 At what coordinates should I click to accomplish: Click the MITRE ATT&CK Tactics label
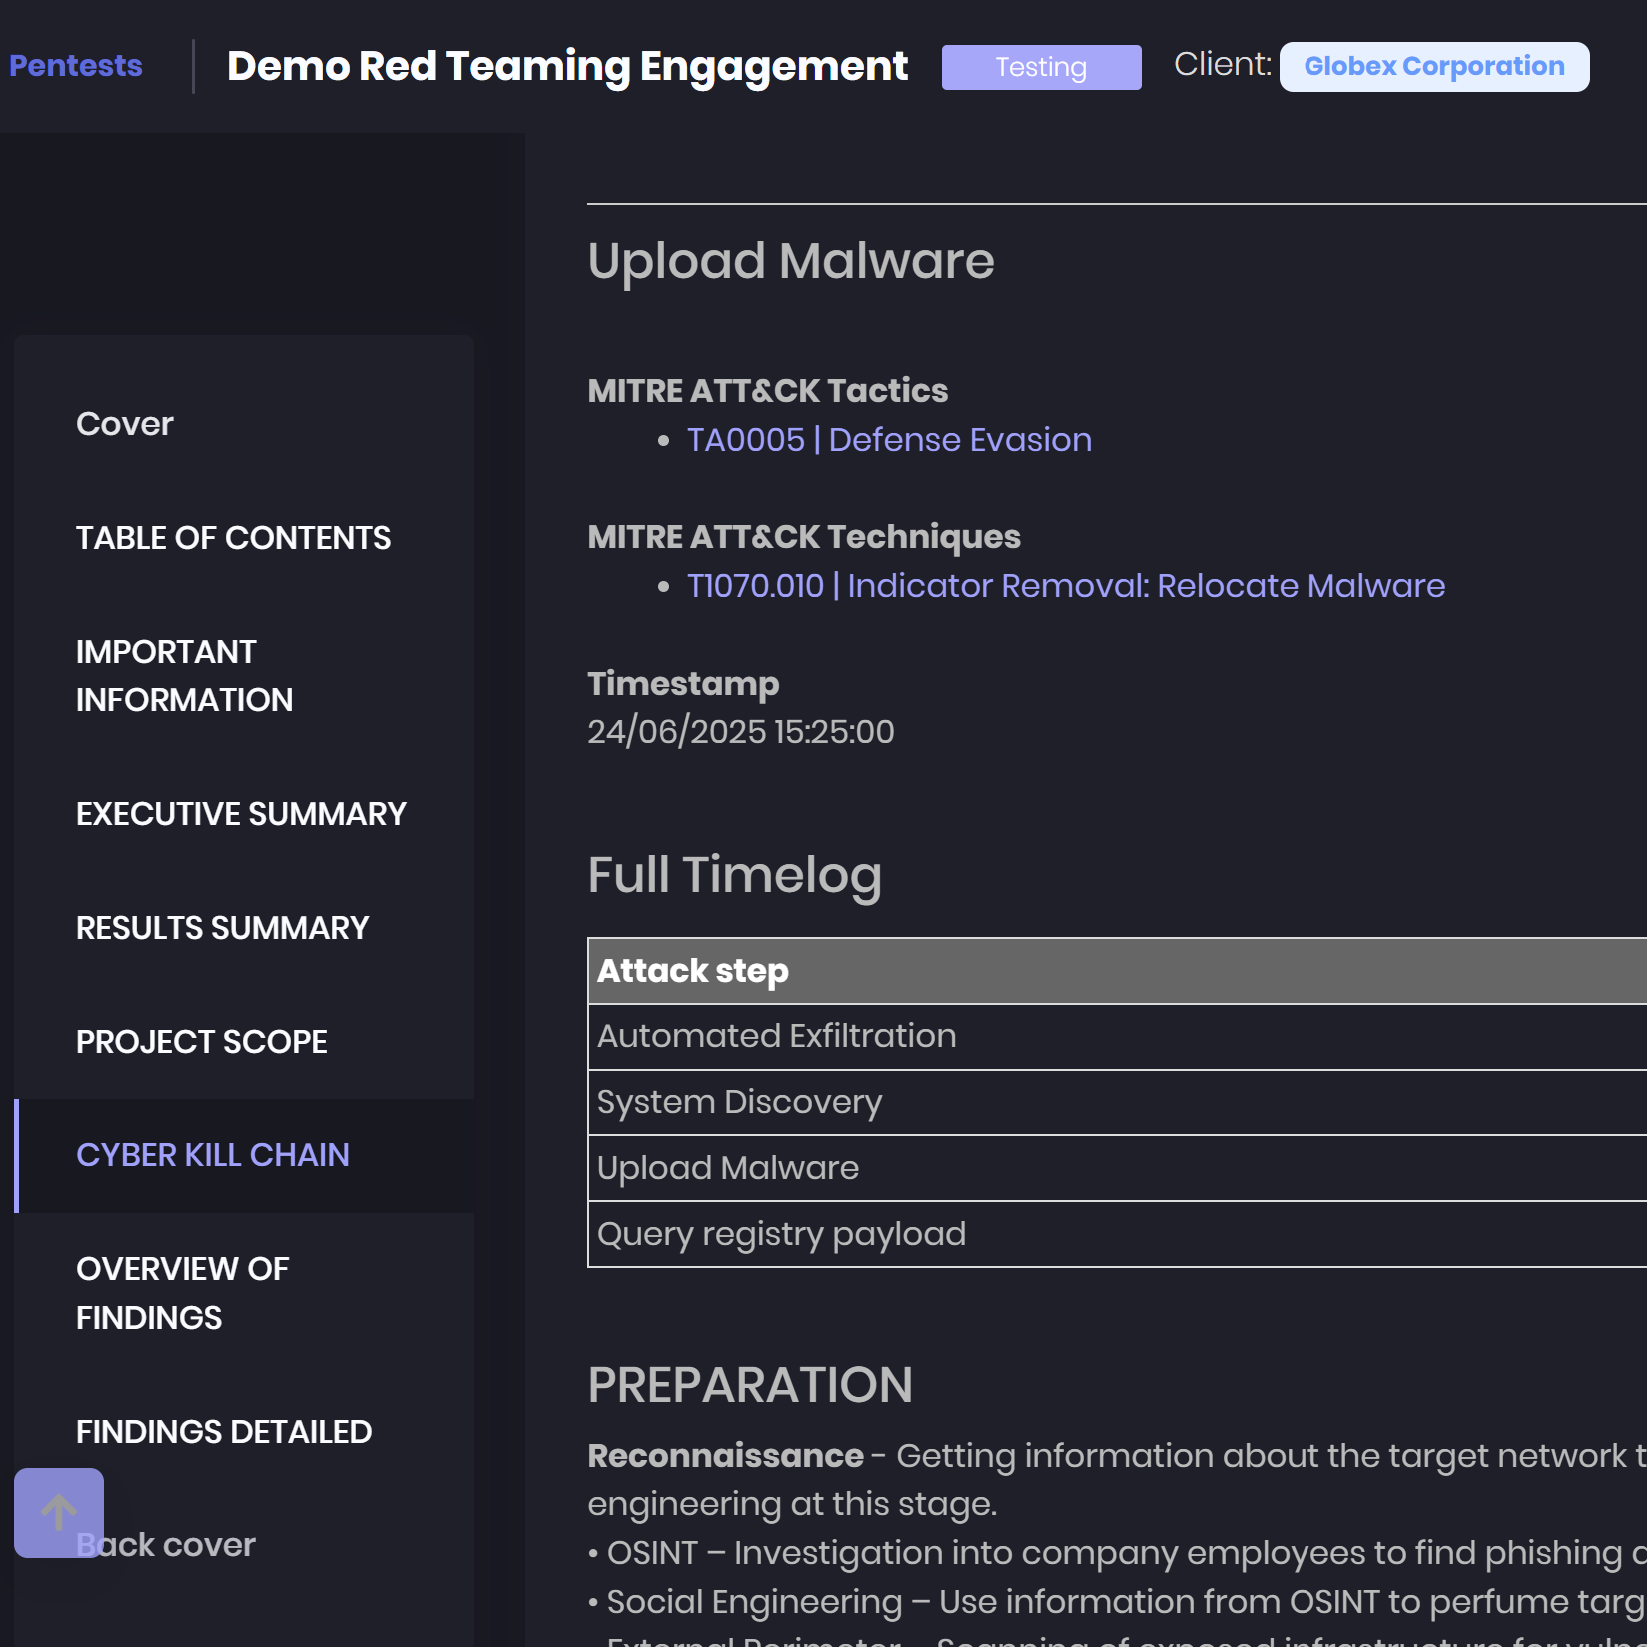(x=768, y=391)
